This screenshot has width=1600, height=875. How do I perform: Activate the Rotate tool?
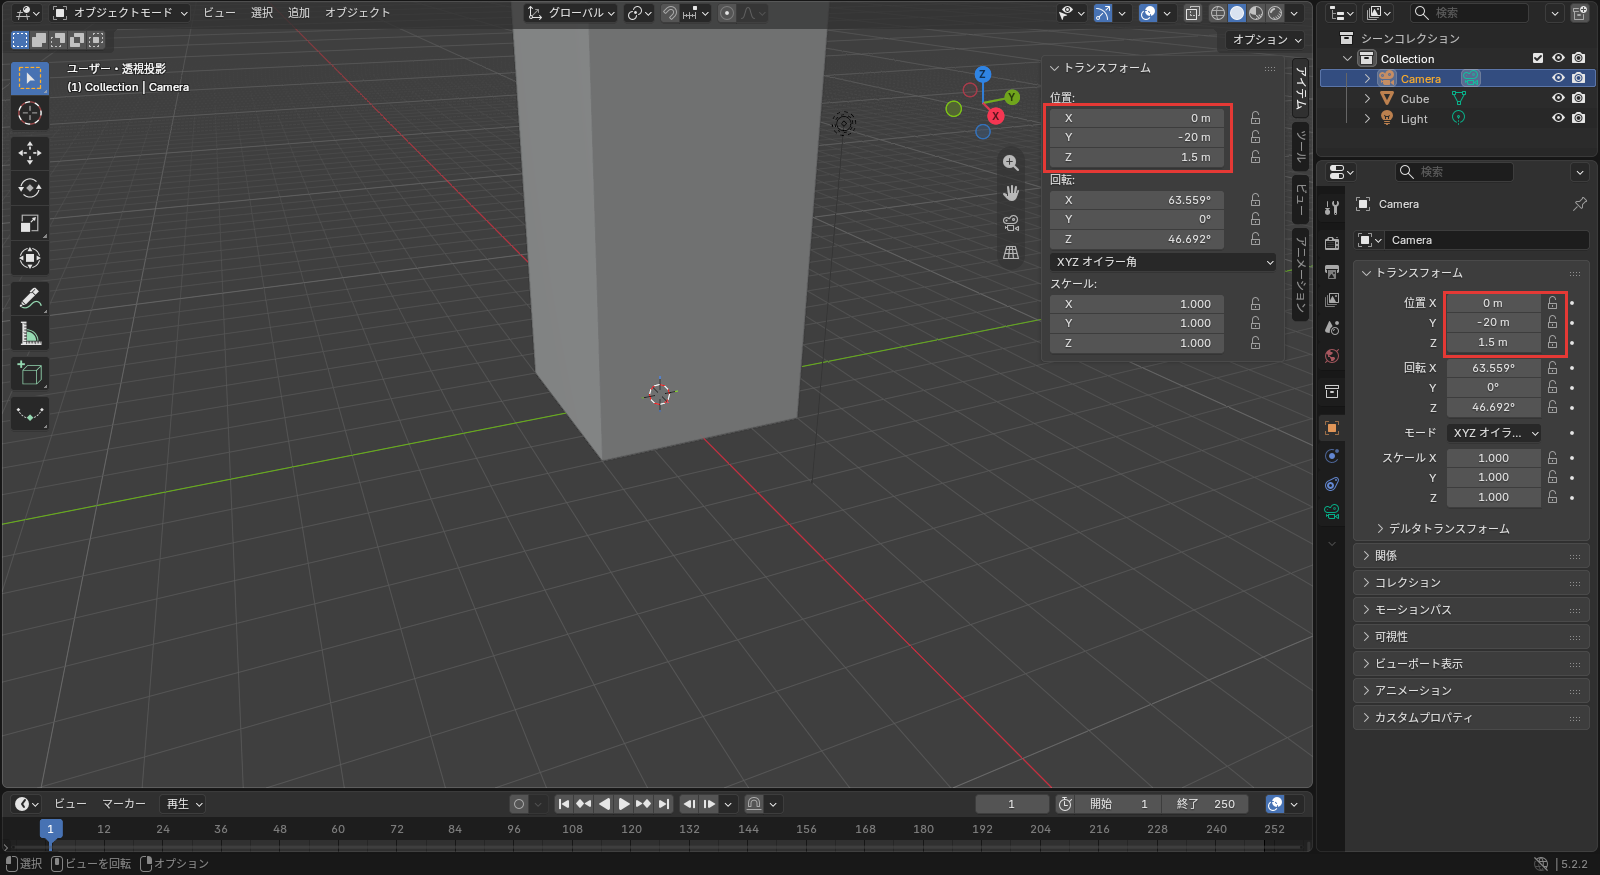coord(30,188)
